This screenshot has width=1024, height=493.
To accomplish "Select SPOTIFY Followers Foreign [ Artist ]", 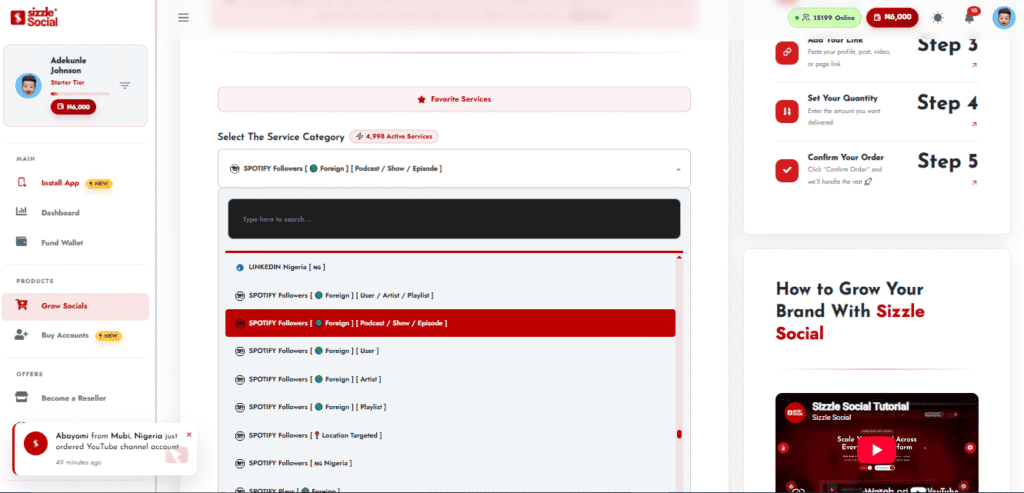I will 451,379.
